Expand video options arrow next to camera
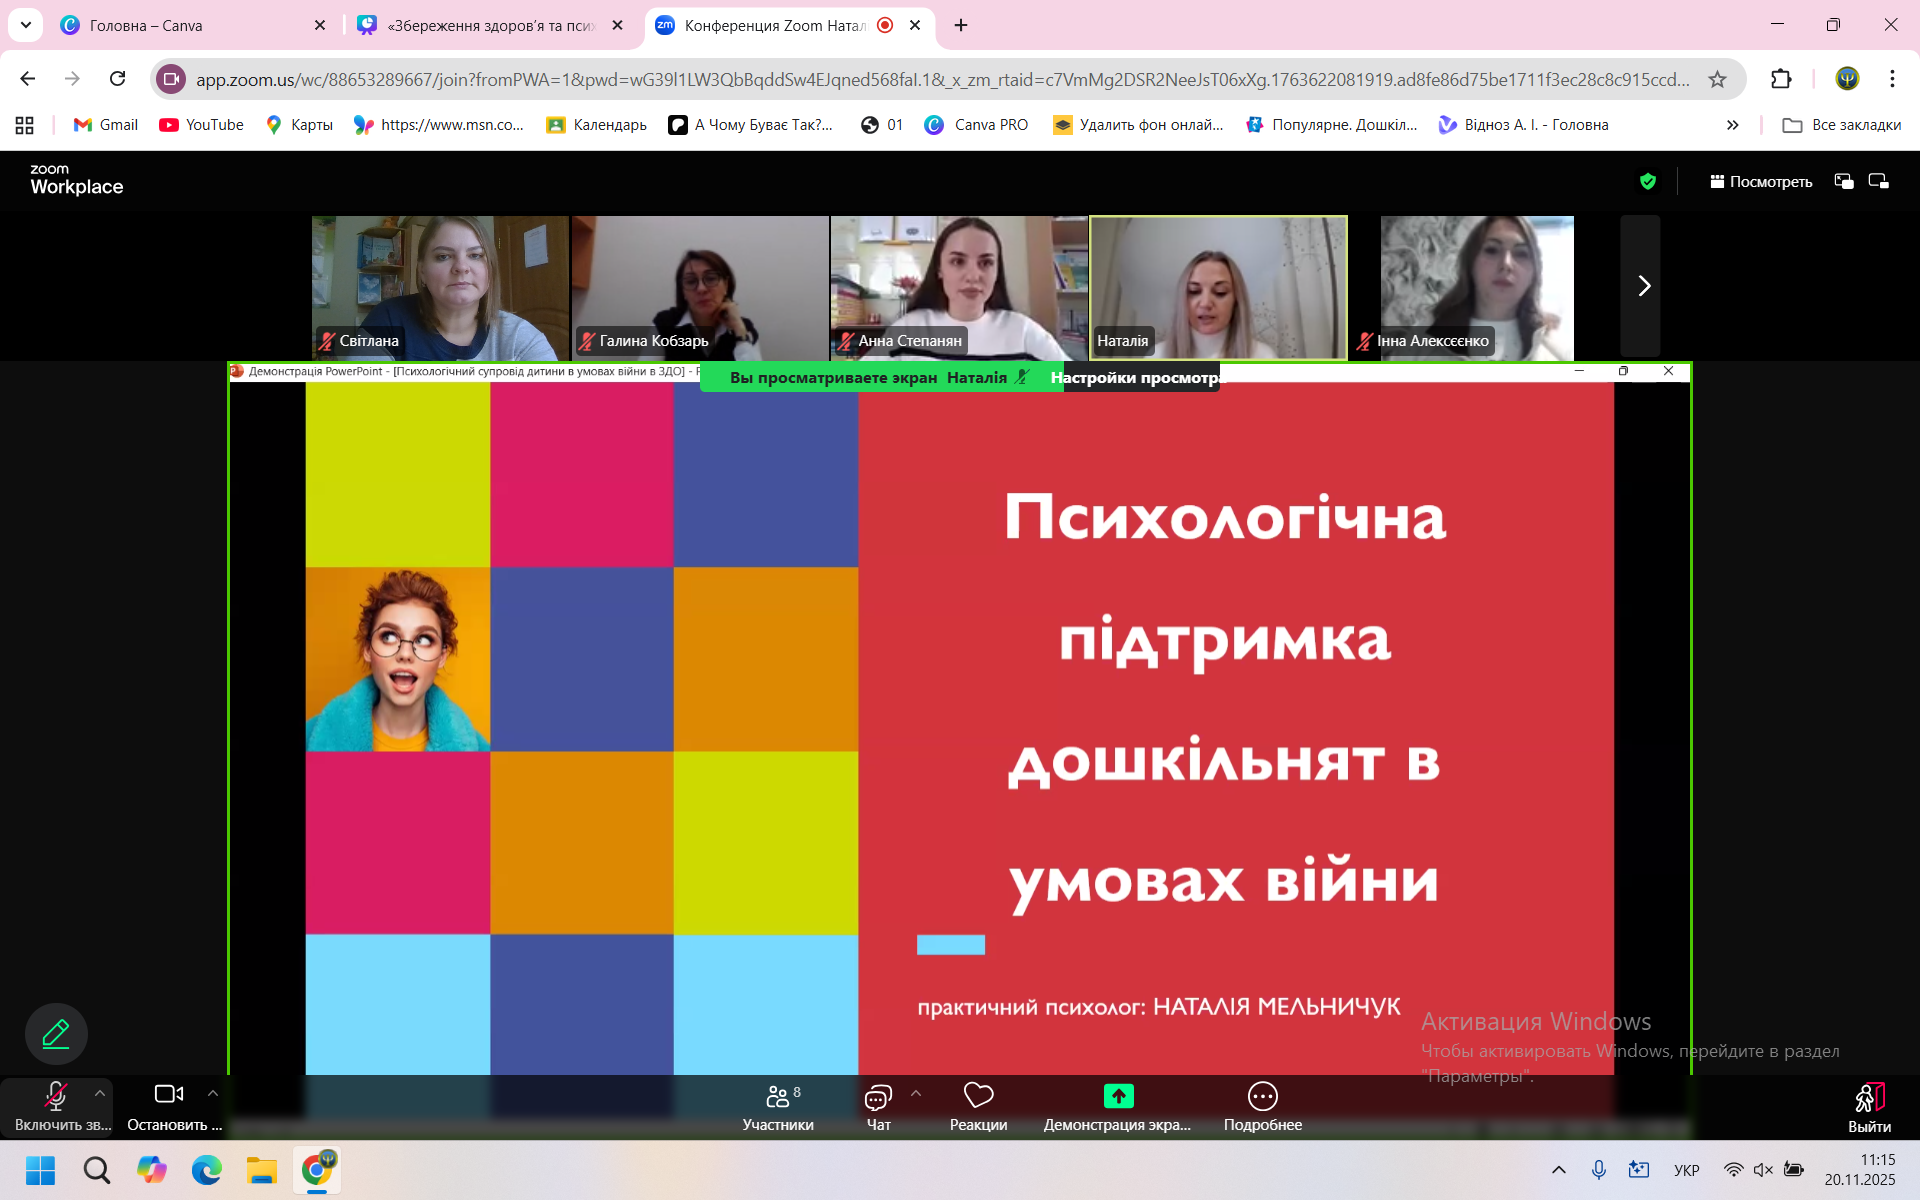1920x1200 pixels. (x=213, y=1093)
